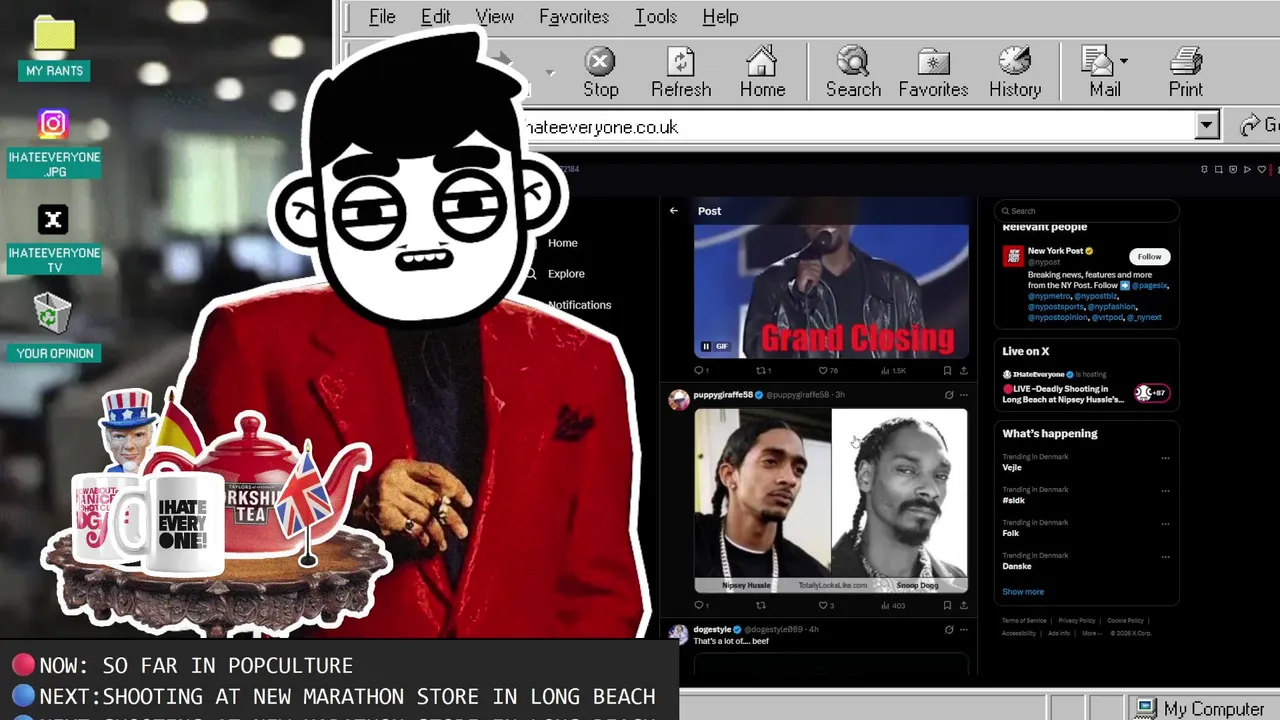The image size is (1280, 720).
Task: Open the Home sidebar link on X
Action: pyautogui.click(x=562, y=243)
